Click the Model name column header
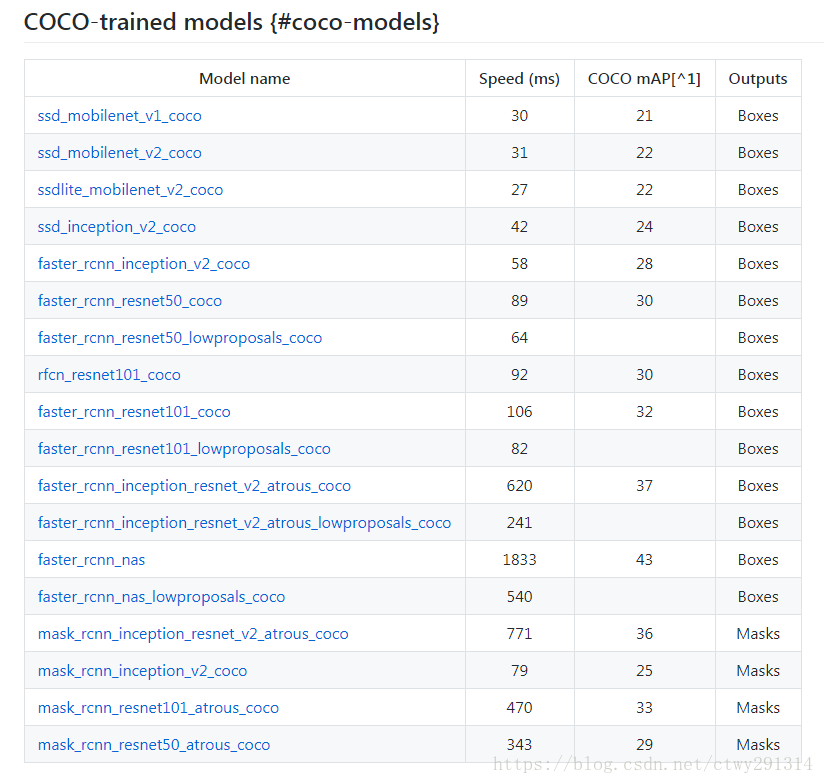Screen dimensions: 824x784 point(244,79)
